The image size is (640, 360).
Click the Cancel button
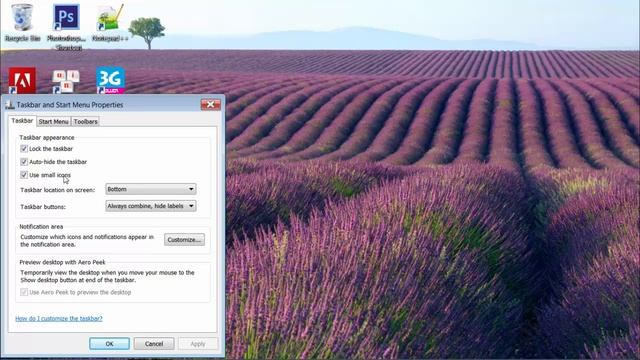[154, 344]
